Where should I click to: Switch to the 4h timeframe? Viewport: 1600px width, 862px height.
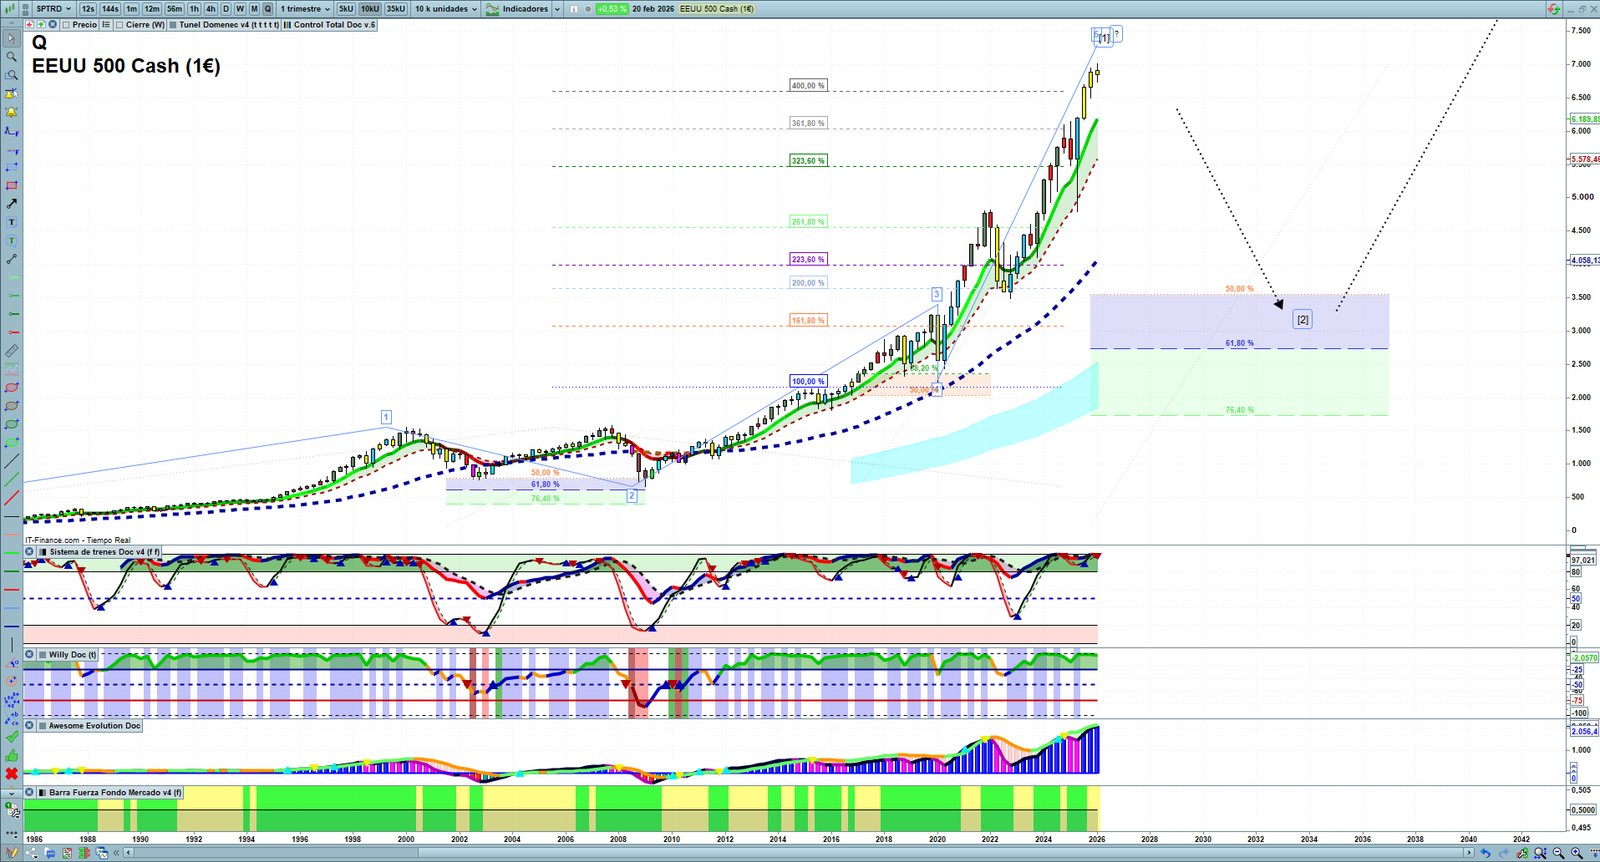coord(210,9)
